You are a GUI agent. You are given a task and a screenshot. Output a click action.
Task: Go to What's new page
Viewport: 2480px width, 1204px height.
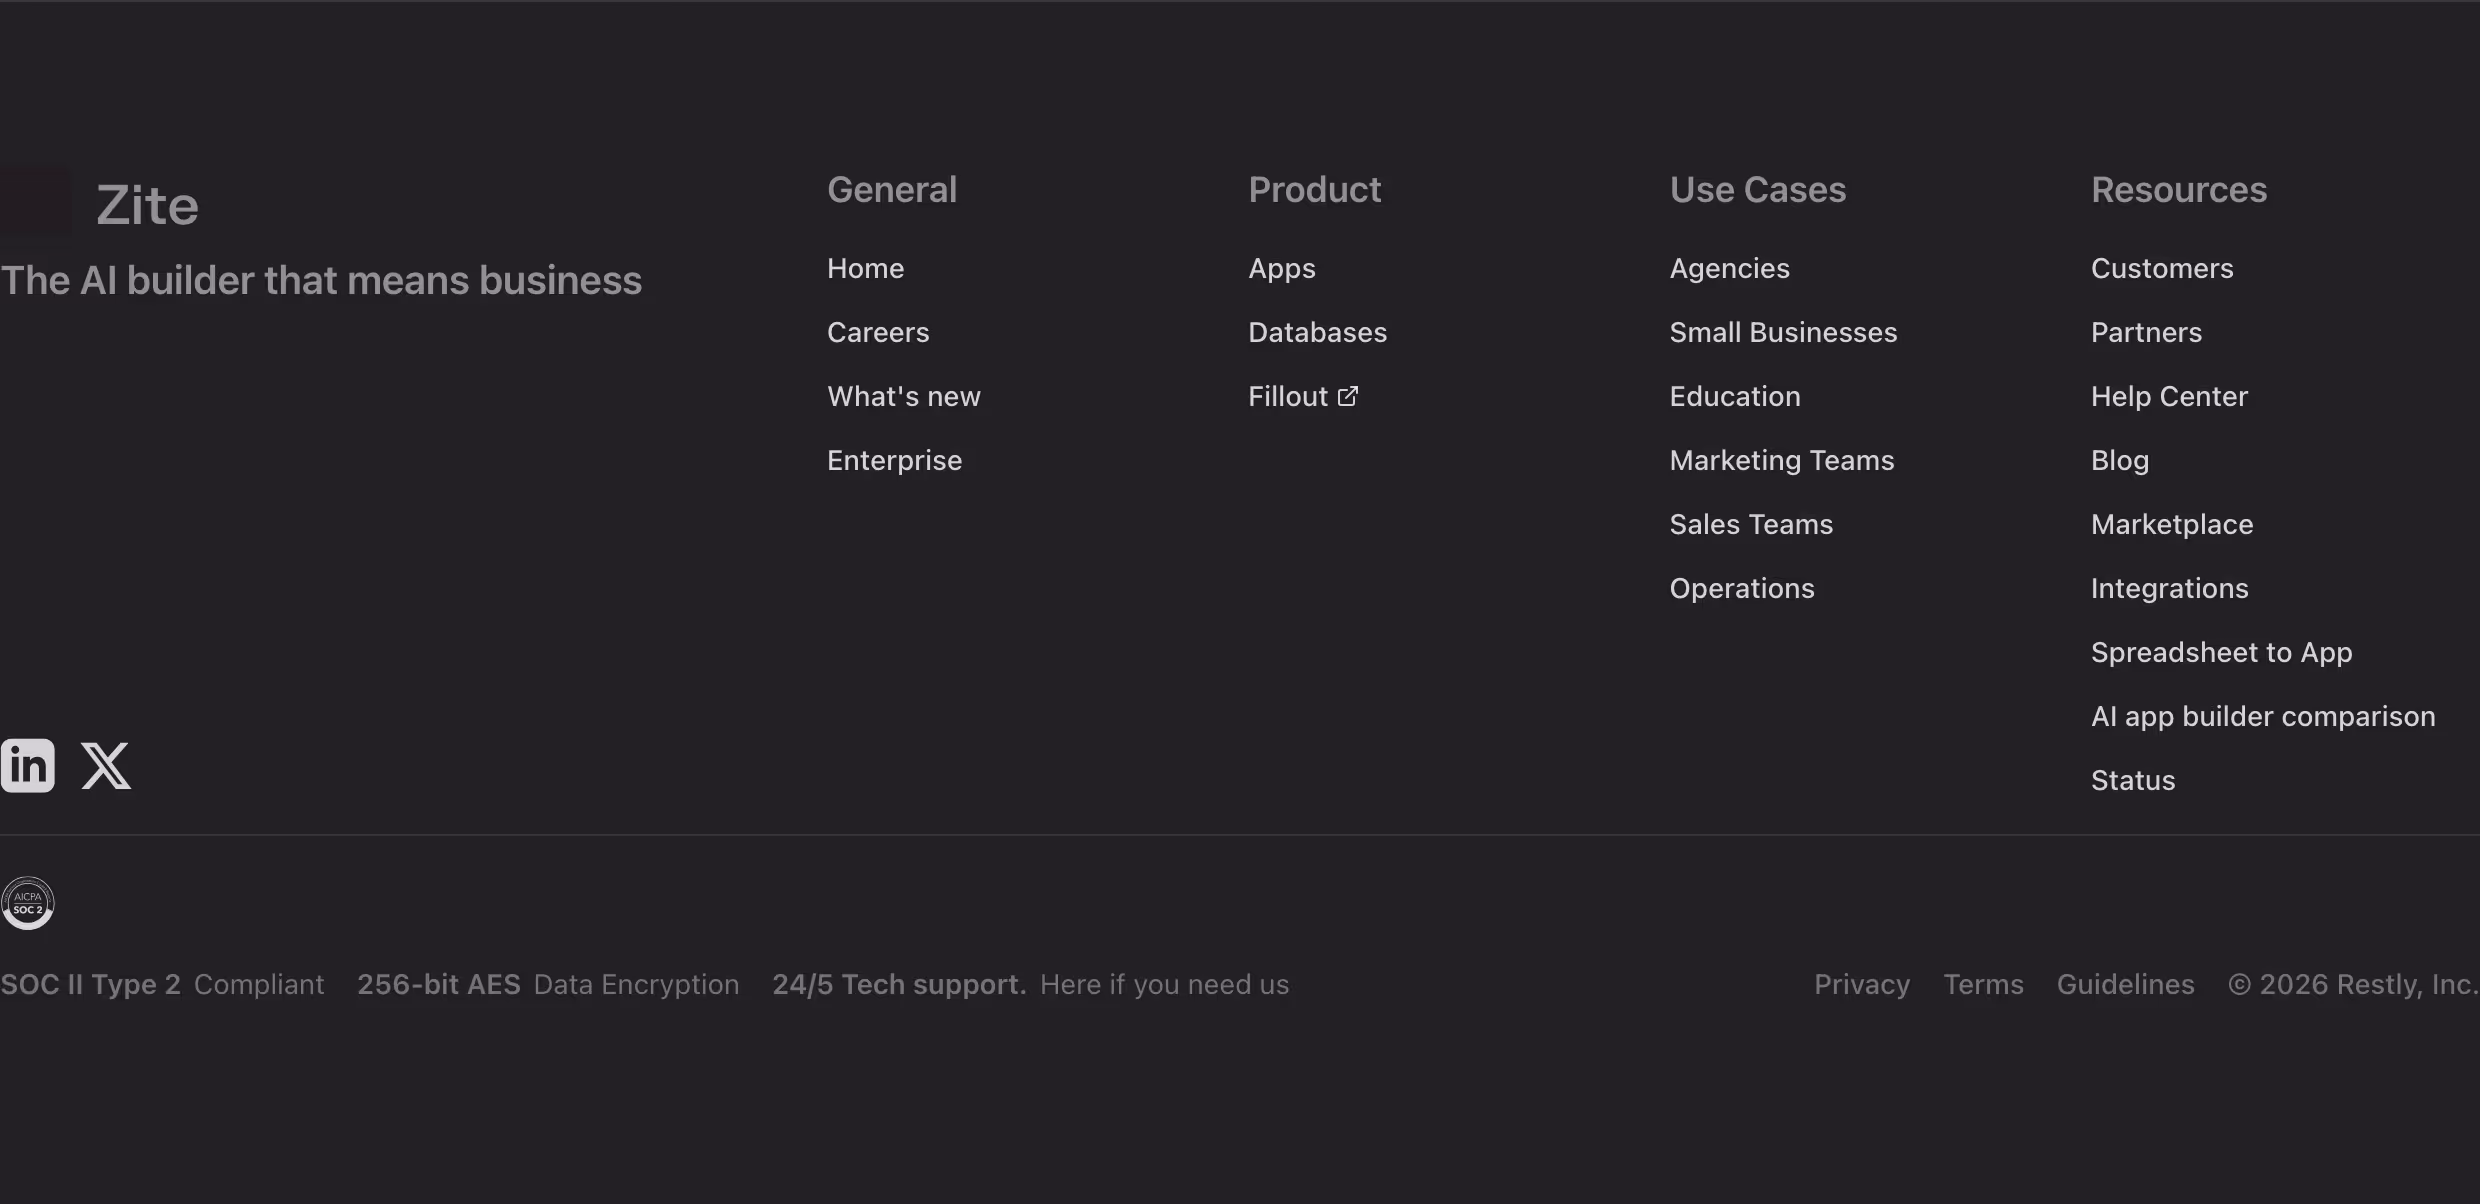pyautogui.click(x=904, y=396)
